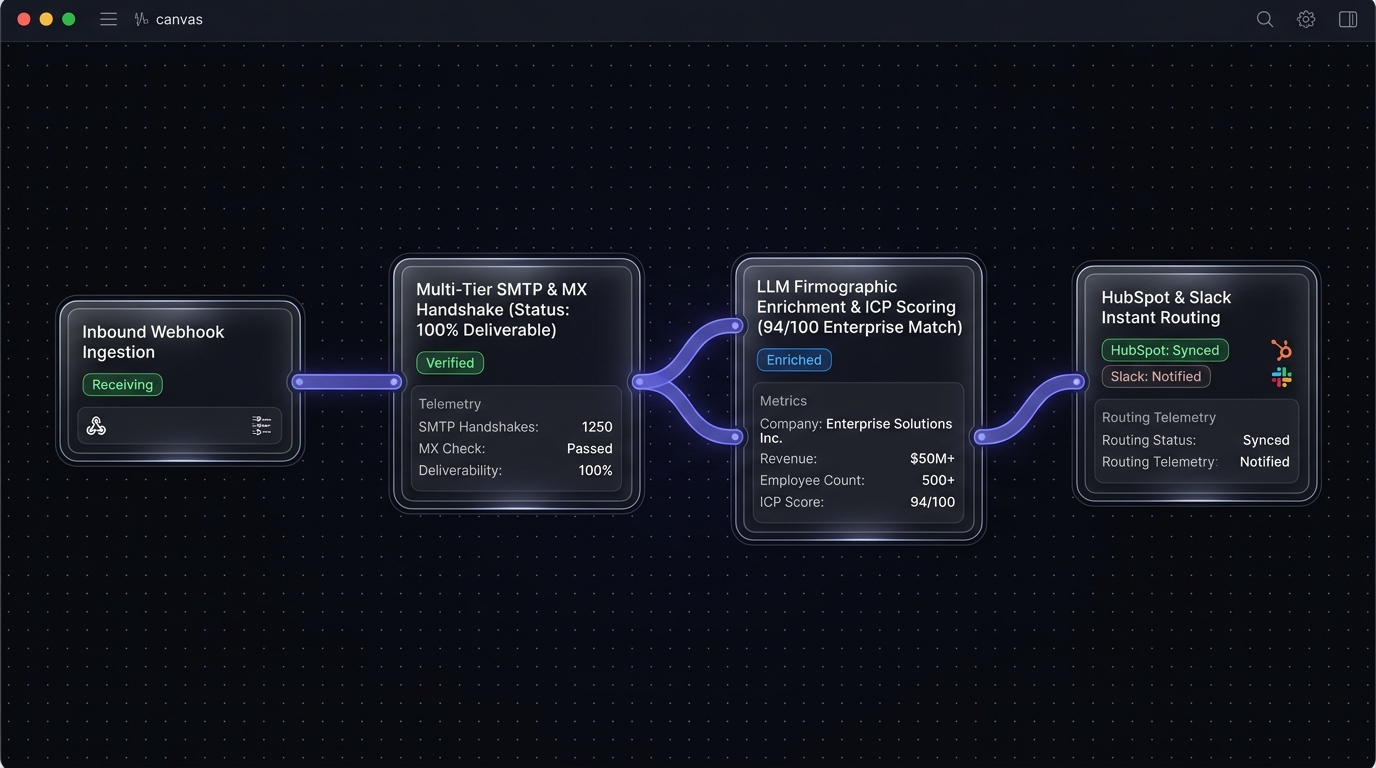Click the Employee Count 500+ value

[938, 481]
